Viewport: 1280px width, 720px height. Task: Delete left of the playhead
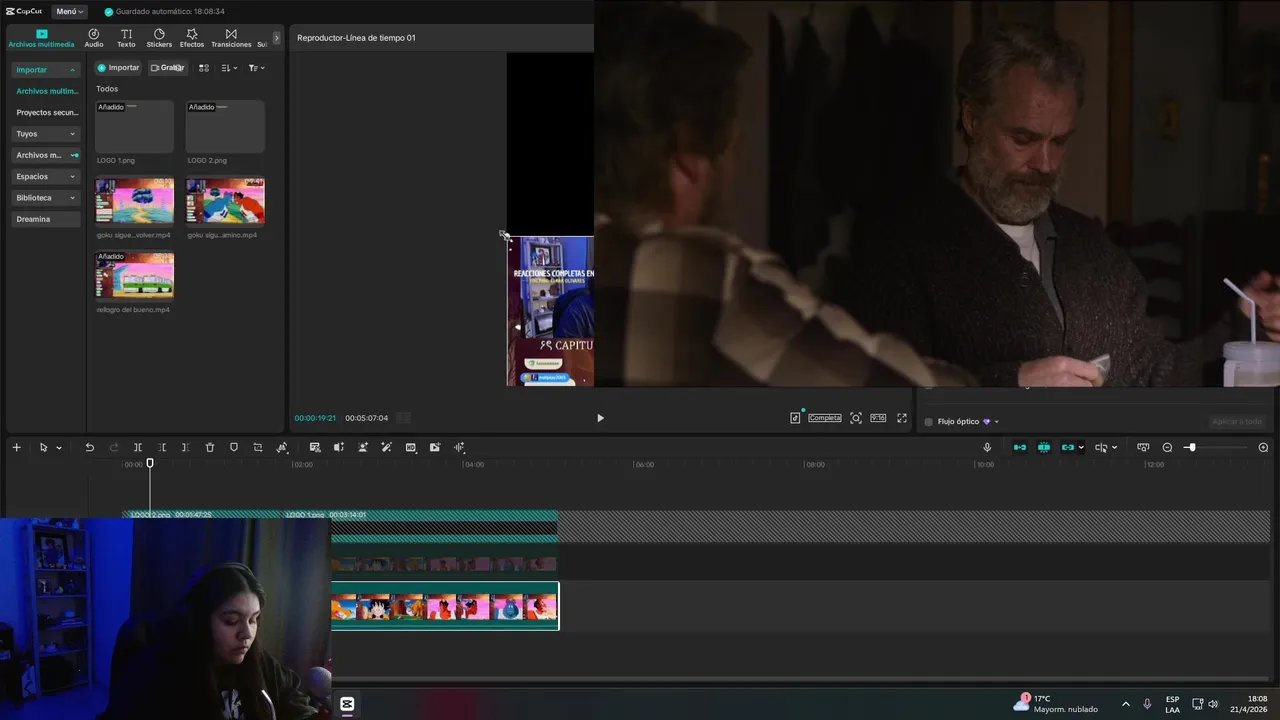click(162, 447)
